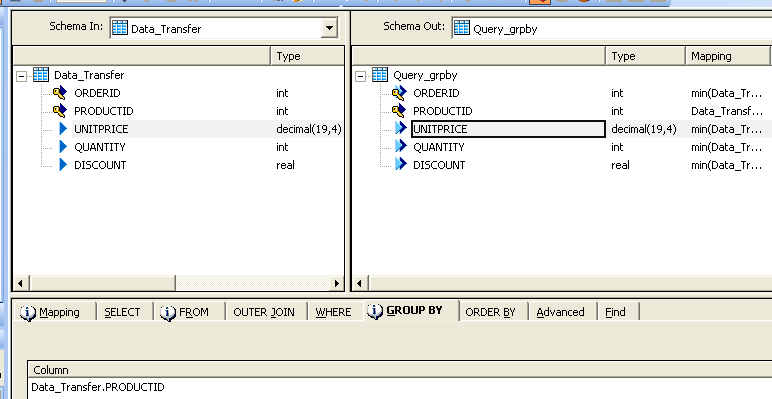Click arrow icon beside UNITPRICE in Schema Out
Viewport: 772px width, 399px height.
tap(401, 129)
